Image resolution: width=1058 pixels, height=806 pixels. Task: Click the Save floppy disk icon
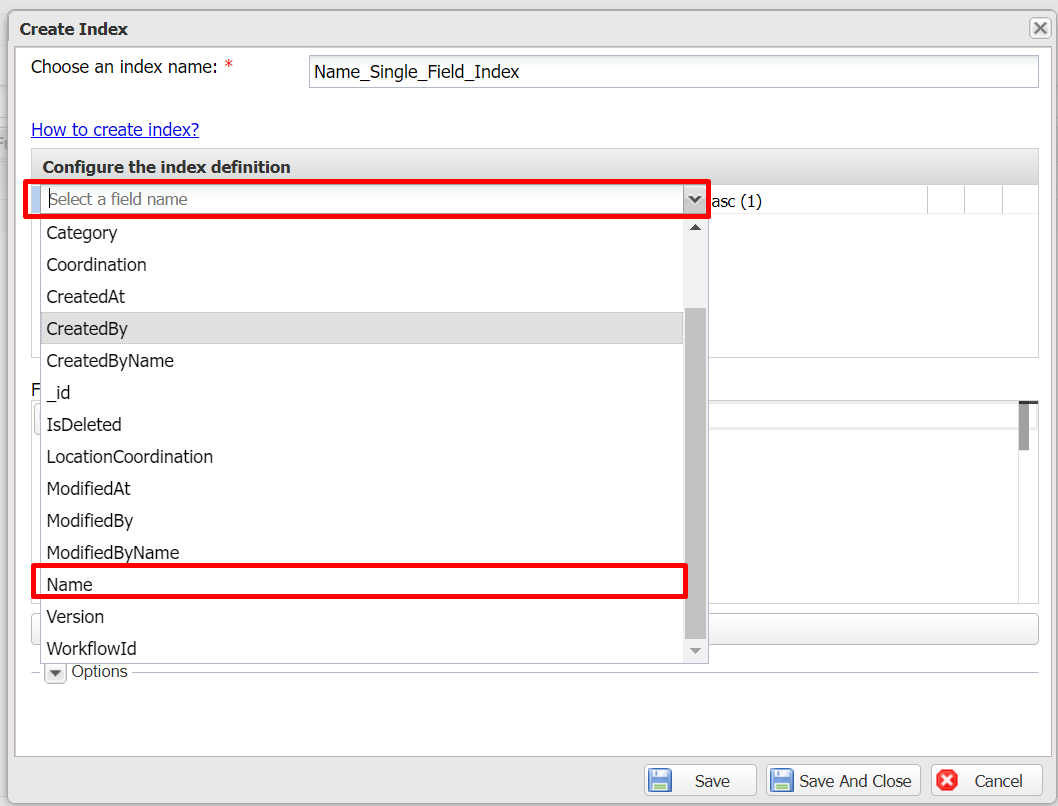pos(660,780)
